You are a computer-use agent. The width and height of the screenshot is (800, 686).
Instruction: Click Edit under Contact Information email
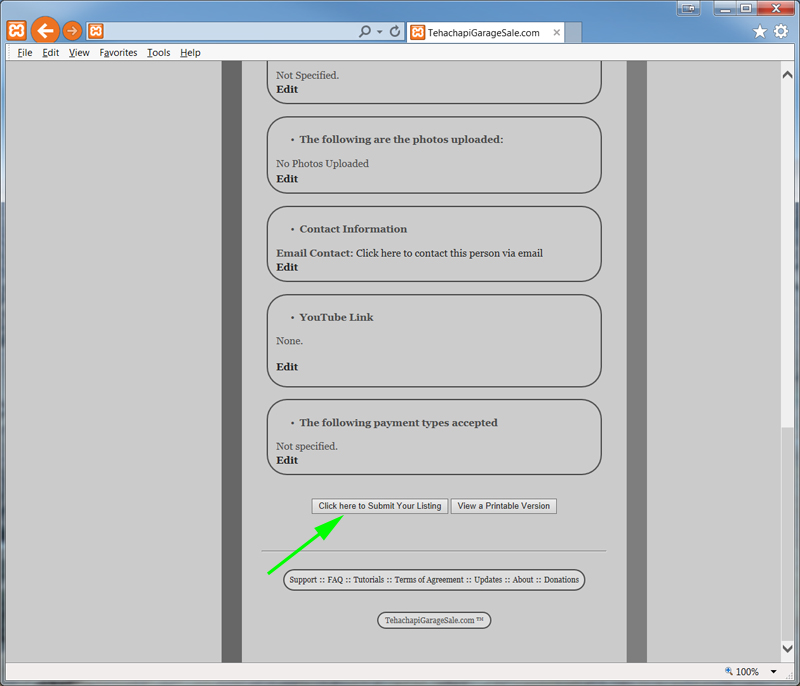click(x=287, y=267)
